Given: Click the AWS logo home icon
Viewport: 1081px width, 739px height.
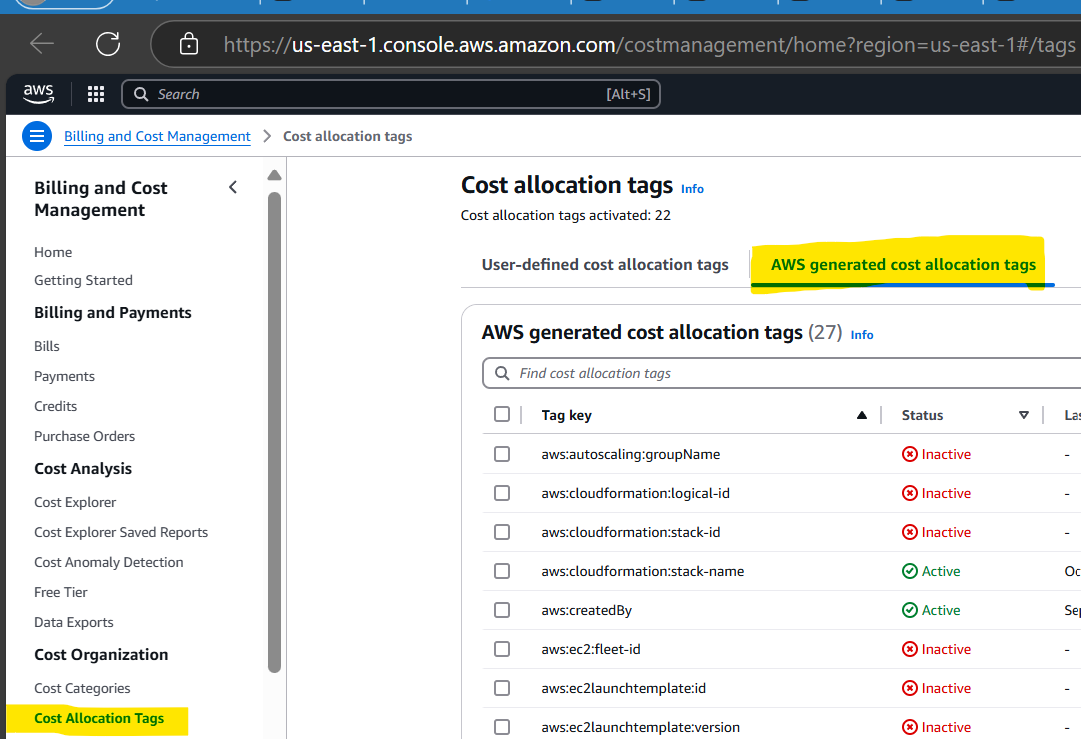Looking at the screenshot, I should click(x=38, y=94).
